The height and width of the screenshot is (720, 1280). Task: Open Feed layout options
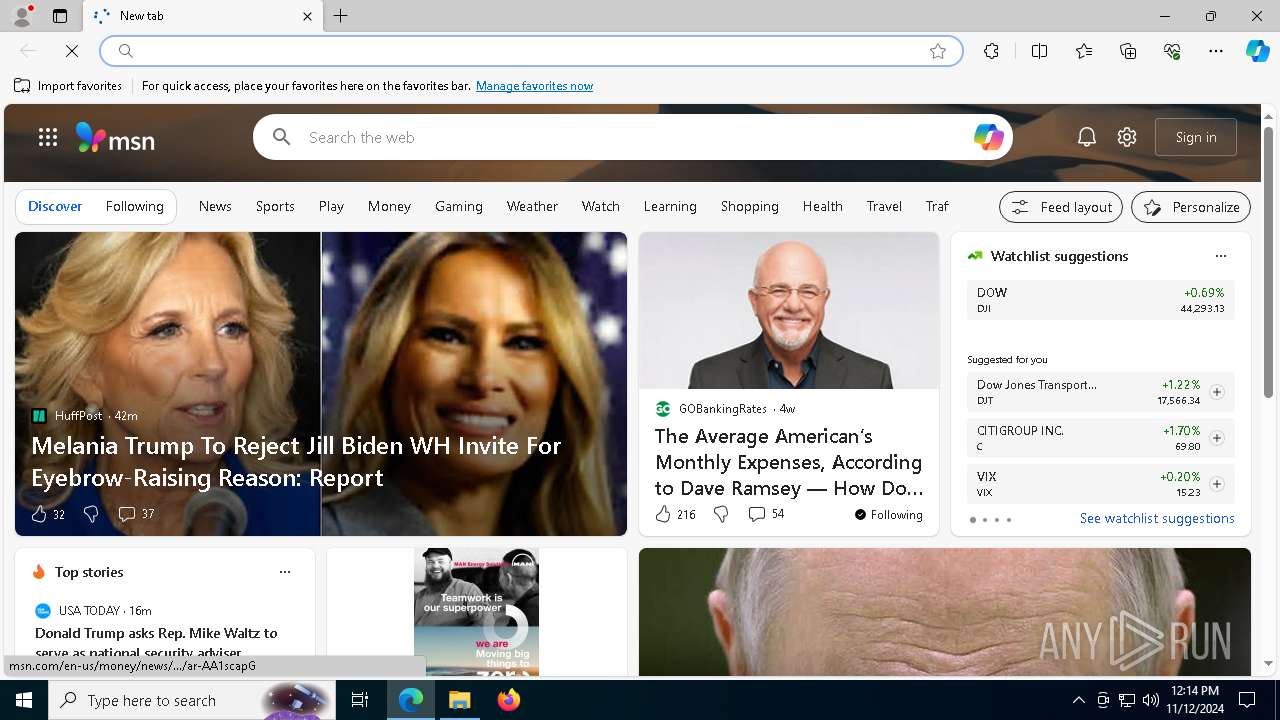click(1061, 207)
